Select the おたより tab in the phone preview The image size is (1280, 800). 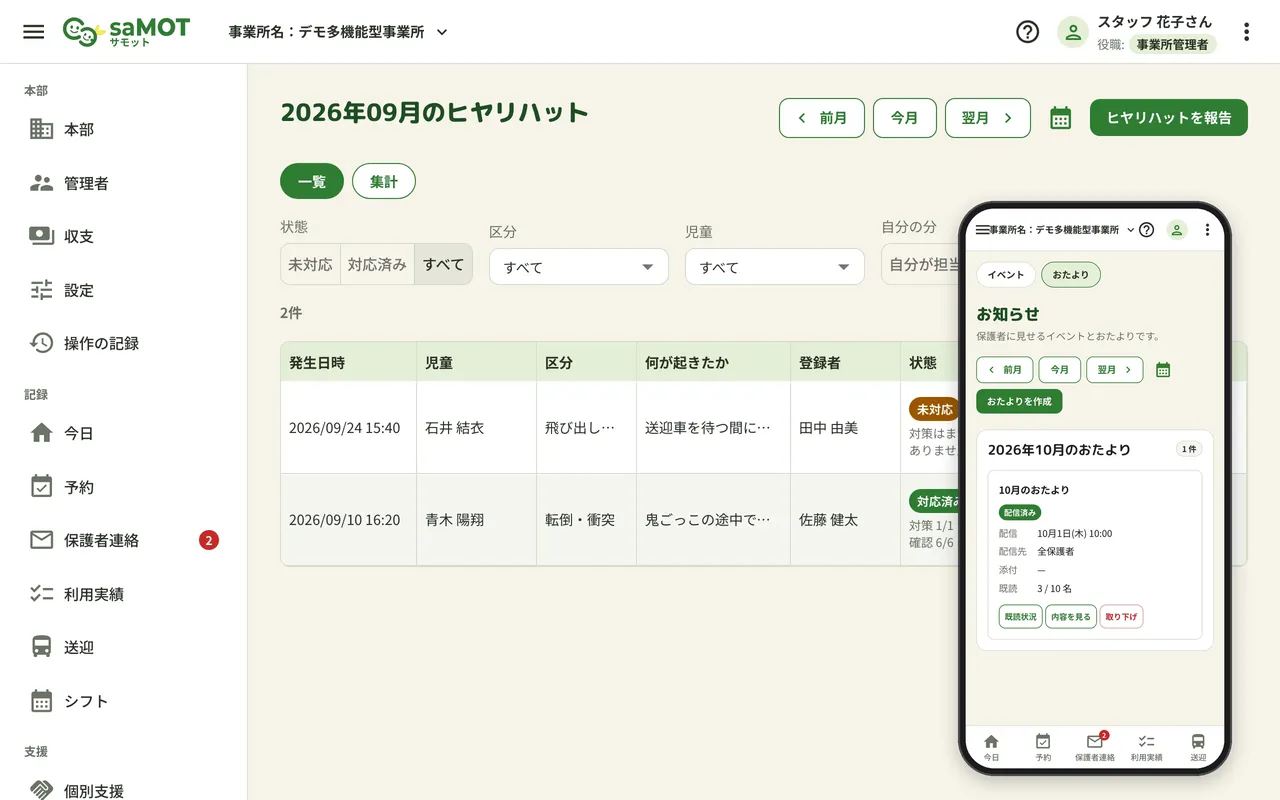click(1071, 275)
